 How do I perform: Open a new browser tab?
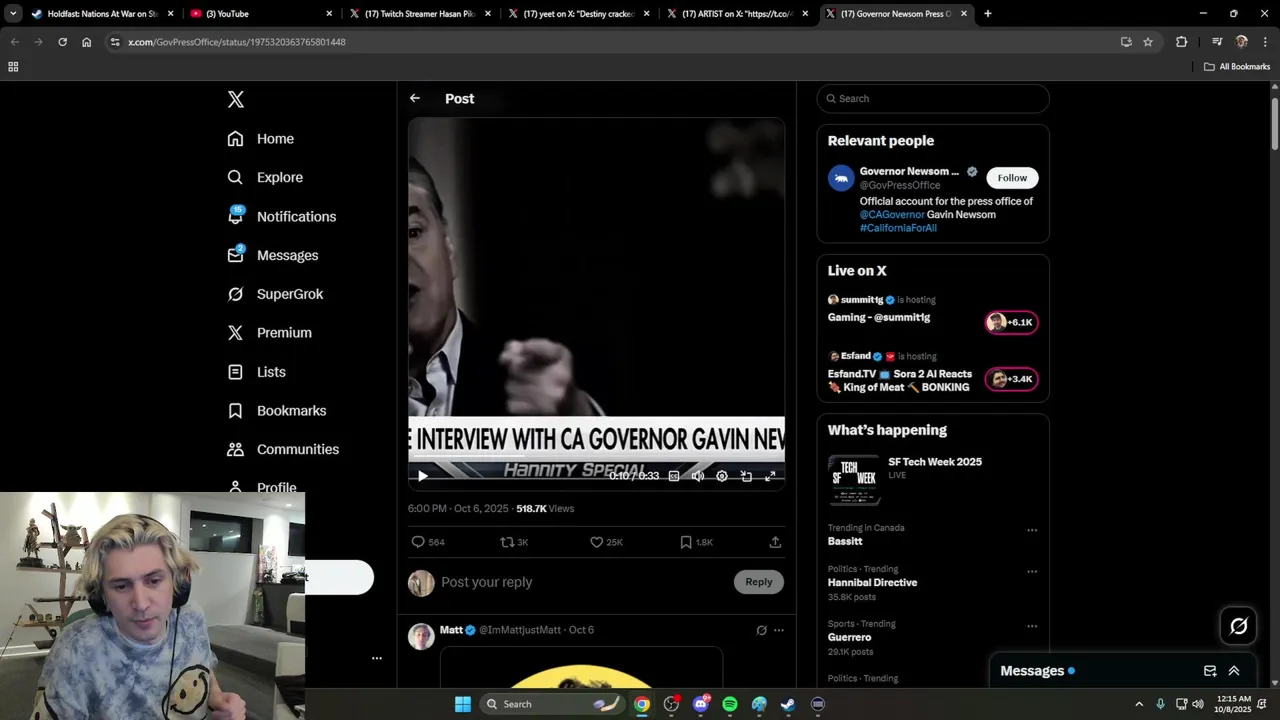[988, 14]
